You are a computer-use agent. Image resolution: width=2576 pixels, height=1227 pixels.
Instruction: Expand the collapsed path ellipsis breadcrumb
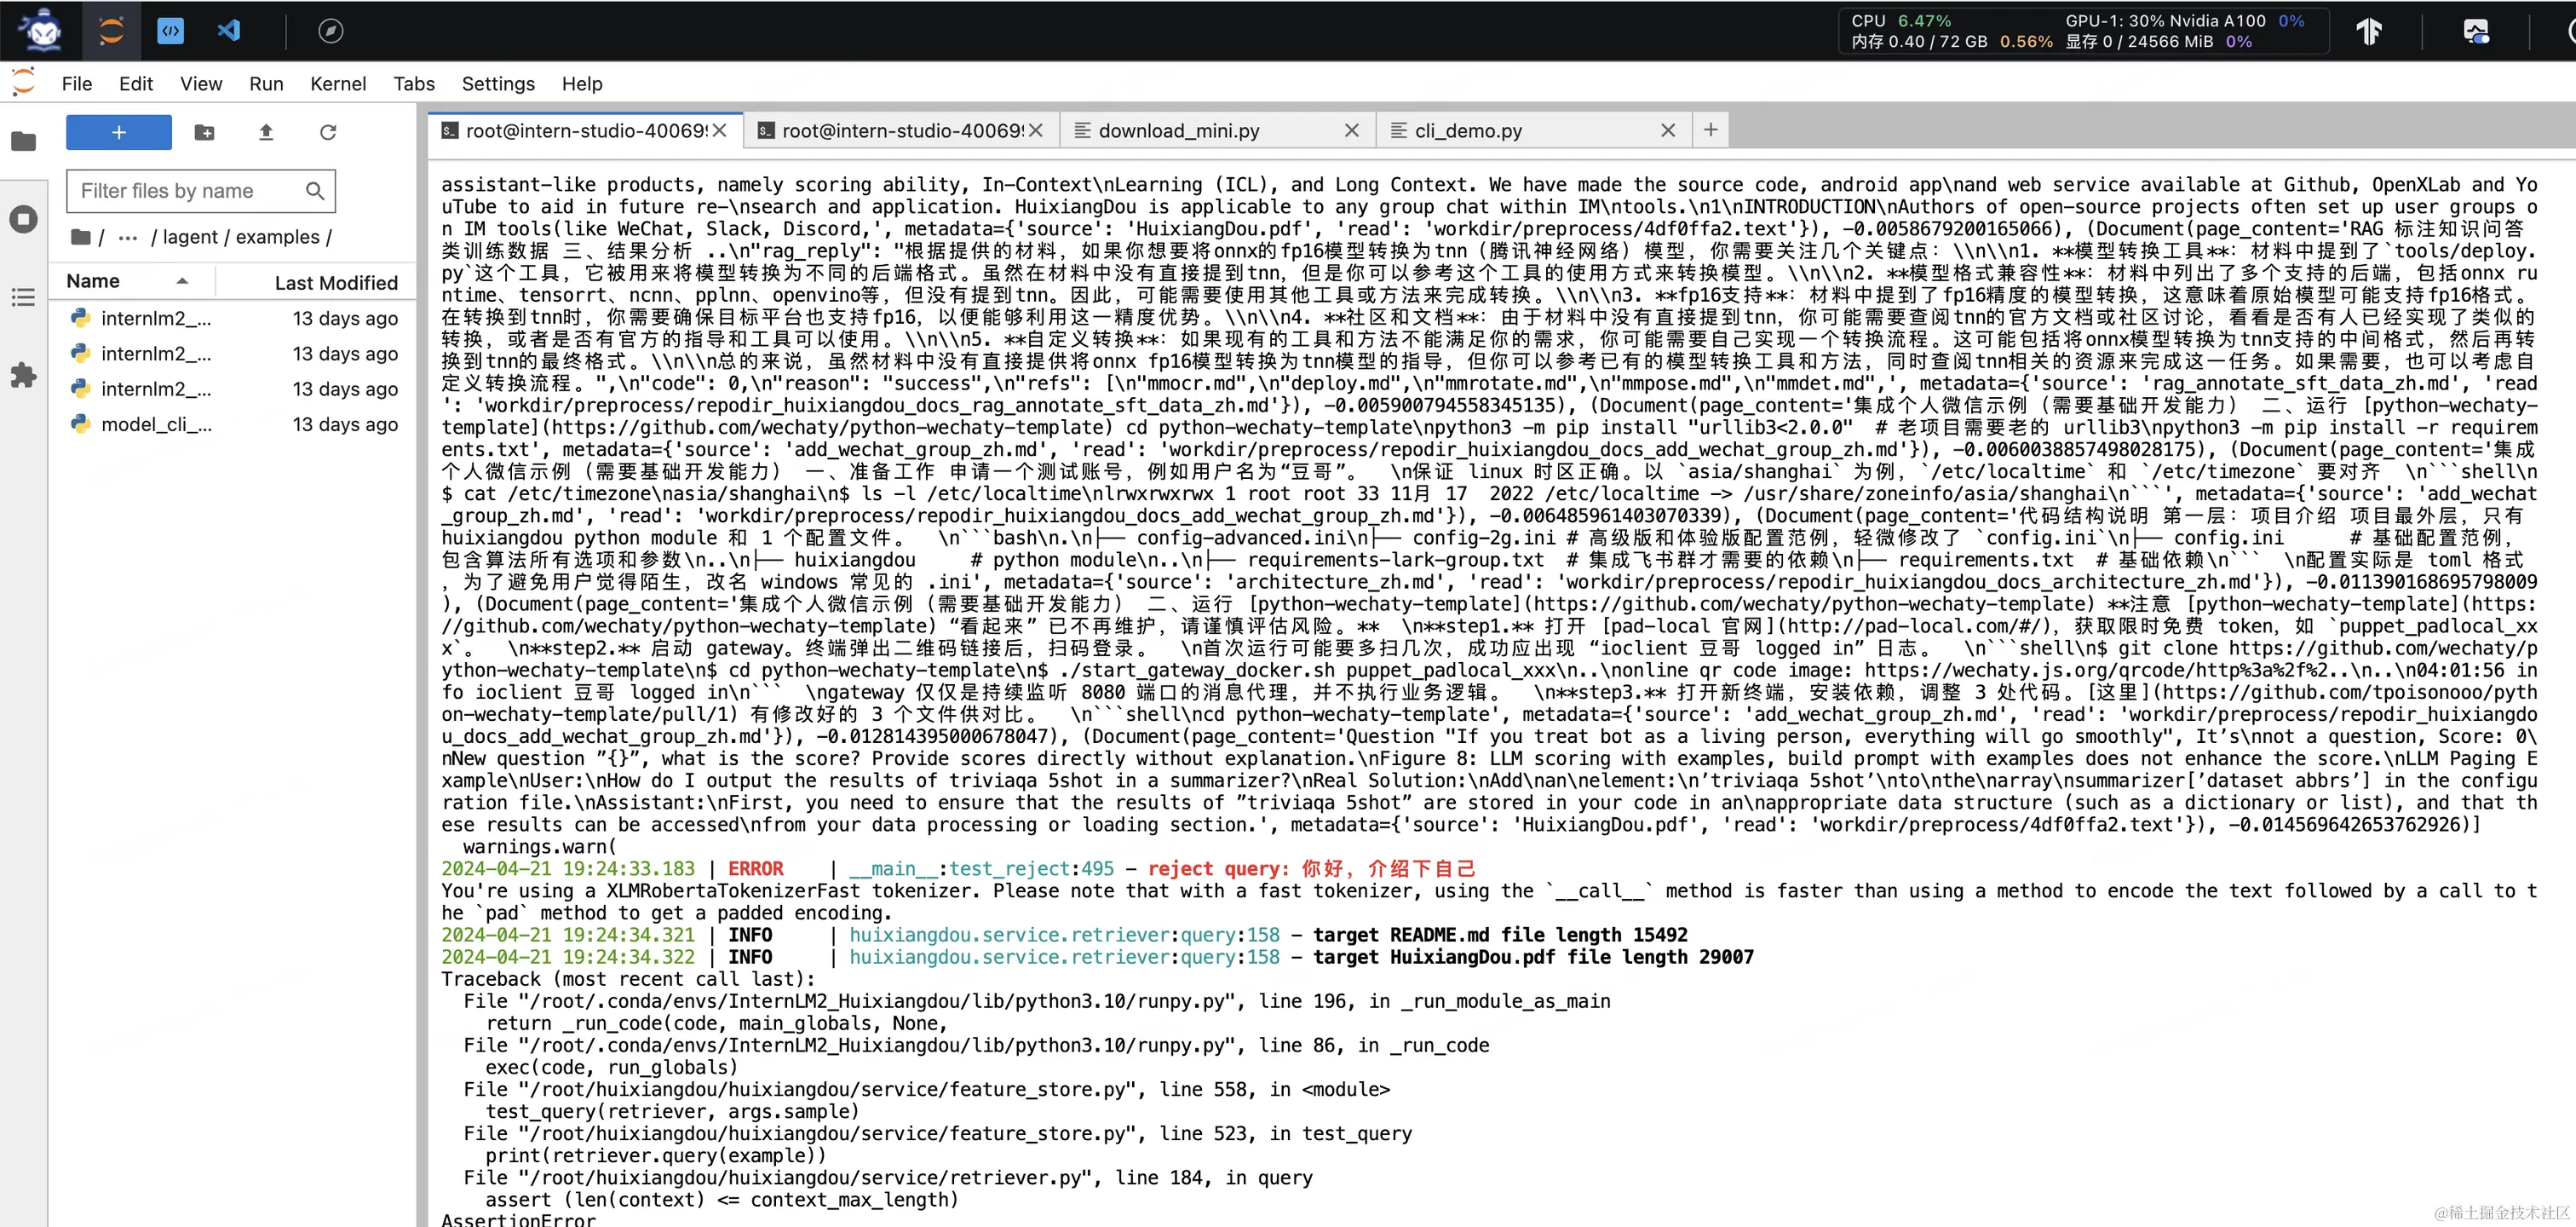127,237
